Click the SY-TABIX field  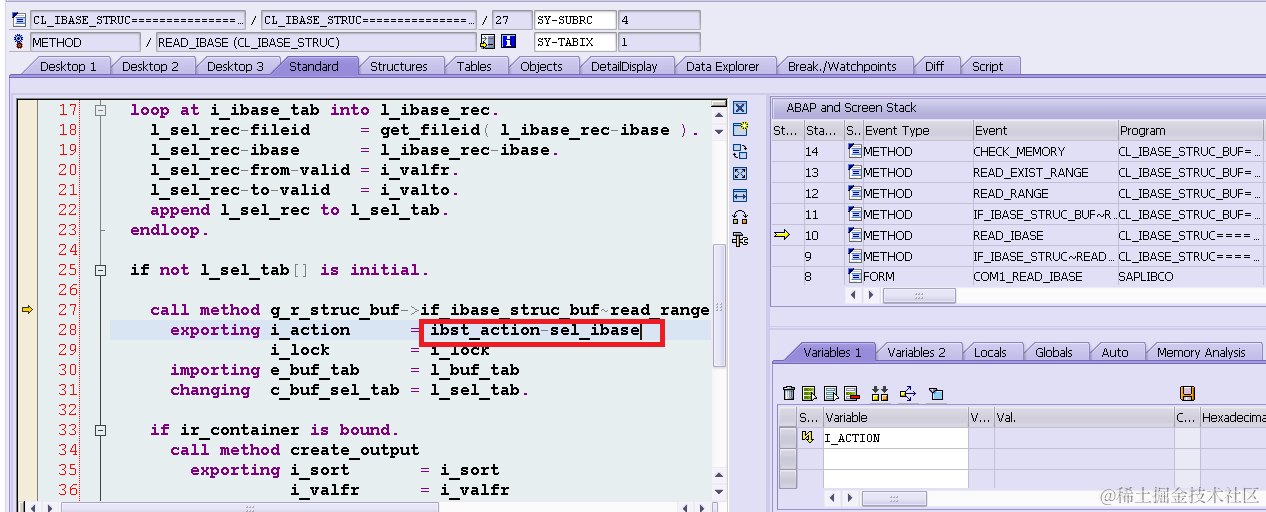pyautogui.click(x=575, y=42)
